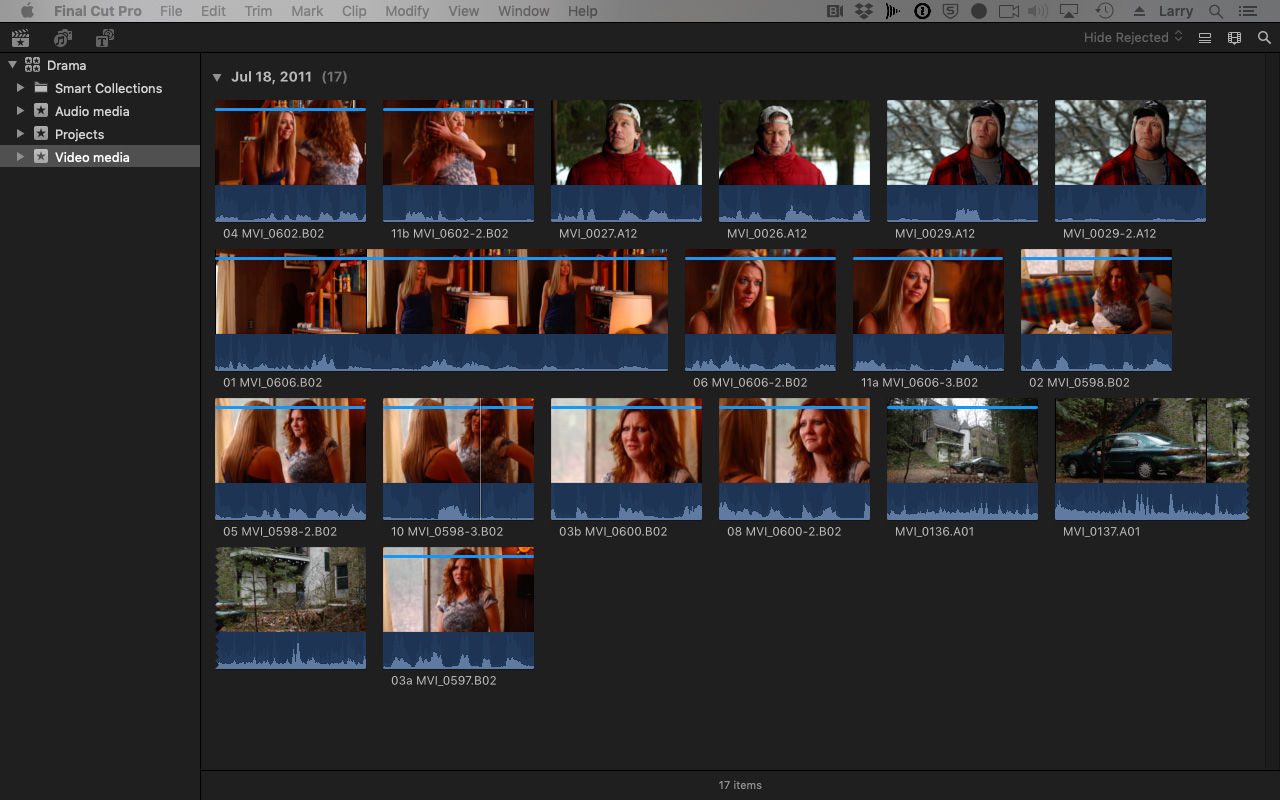Open the Help menu
The width and height of the screenshot is (1280, 800).
582,11
